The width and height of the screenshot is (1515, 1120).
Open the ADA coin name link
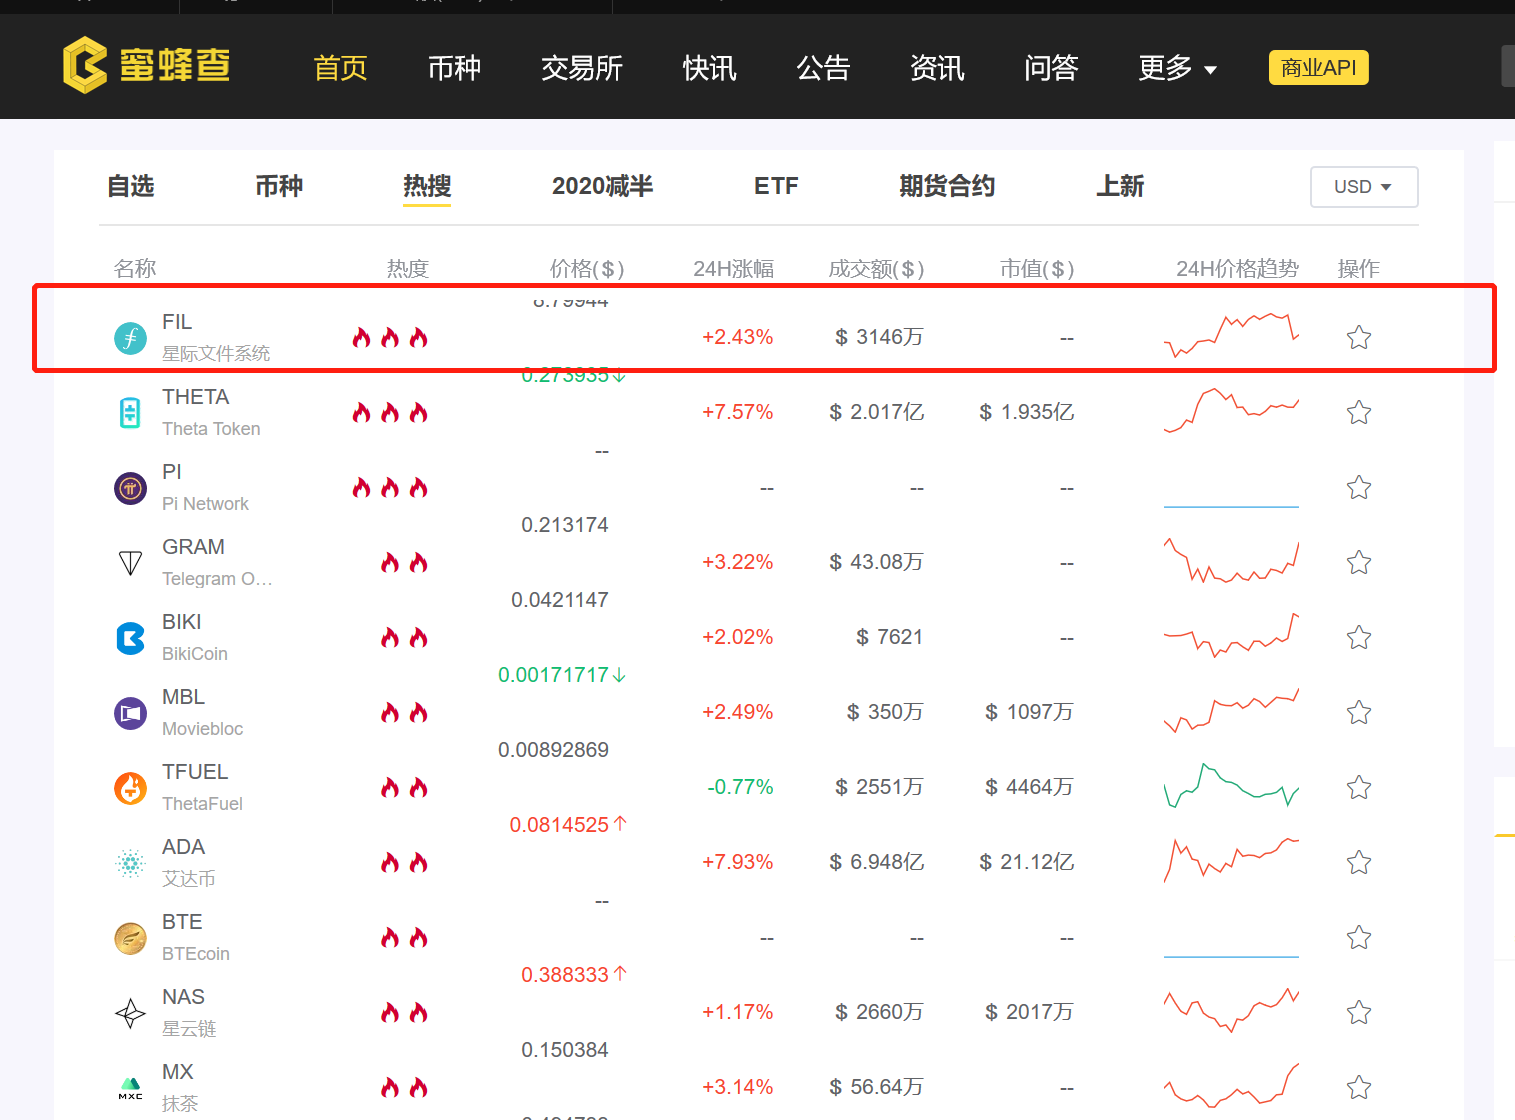pos(183,847)
